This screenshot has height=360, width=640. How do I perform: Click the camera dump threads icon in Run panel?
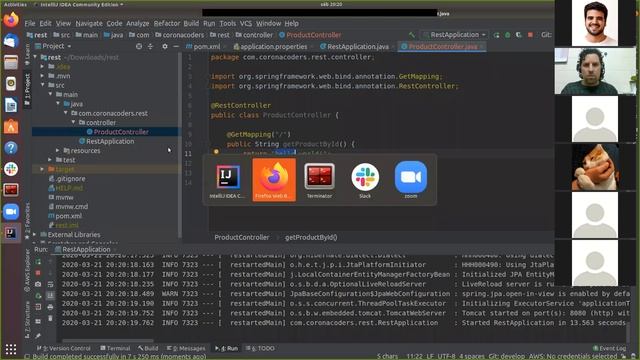pos(38,284)
